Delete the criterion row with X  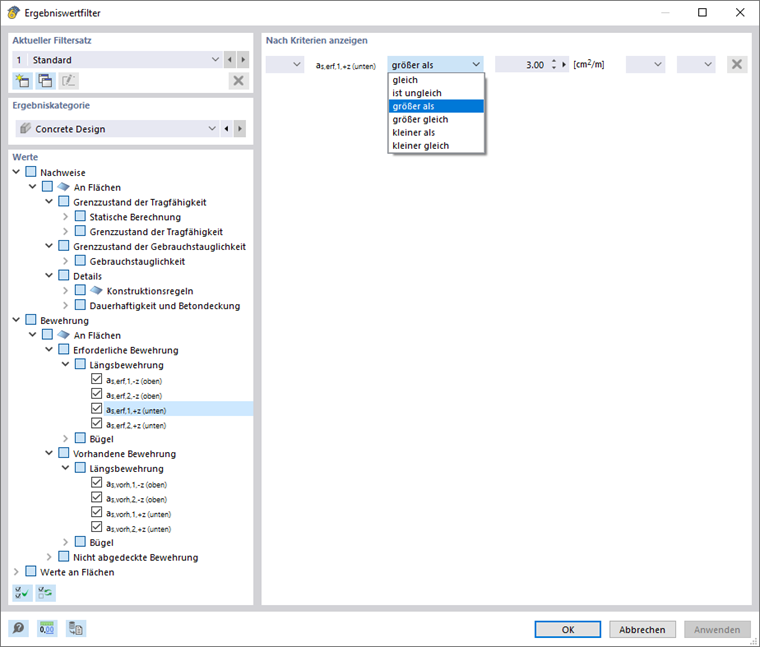[x=737, y=64]
